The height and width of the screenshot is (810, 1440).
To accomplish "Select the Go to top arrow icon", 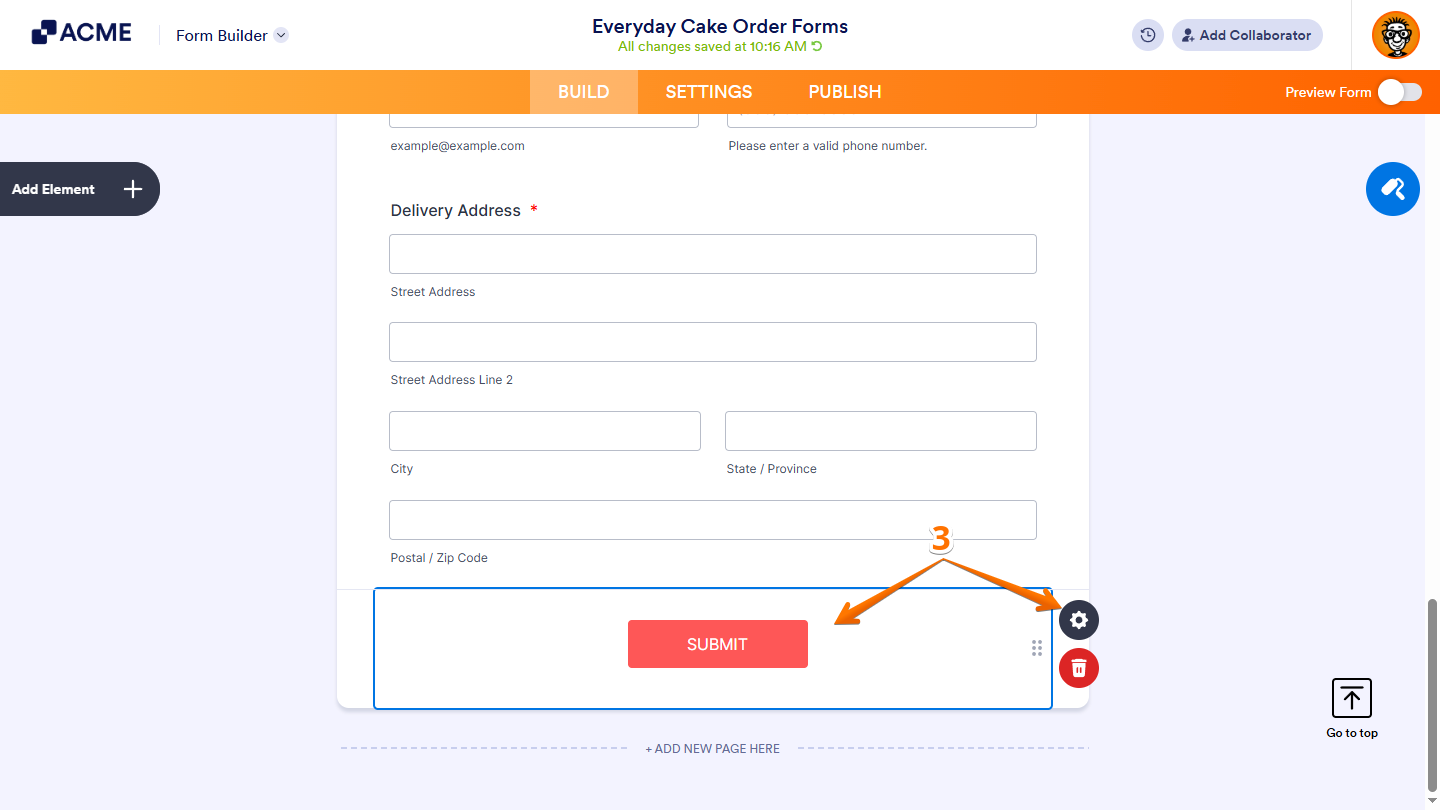I will 1351,698.
